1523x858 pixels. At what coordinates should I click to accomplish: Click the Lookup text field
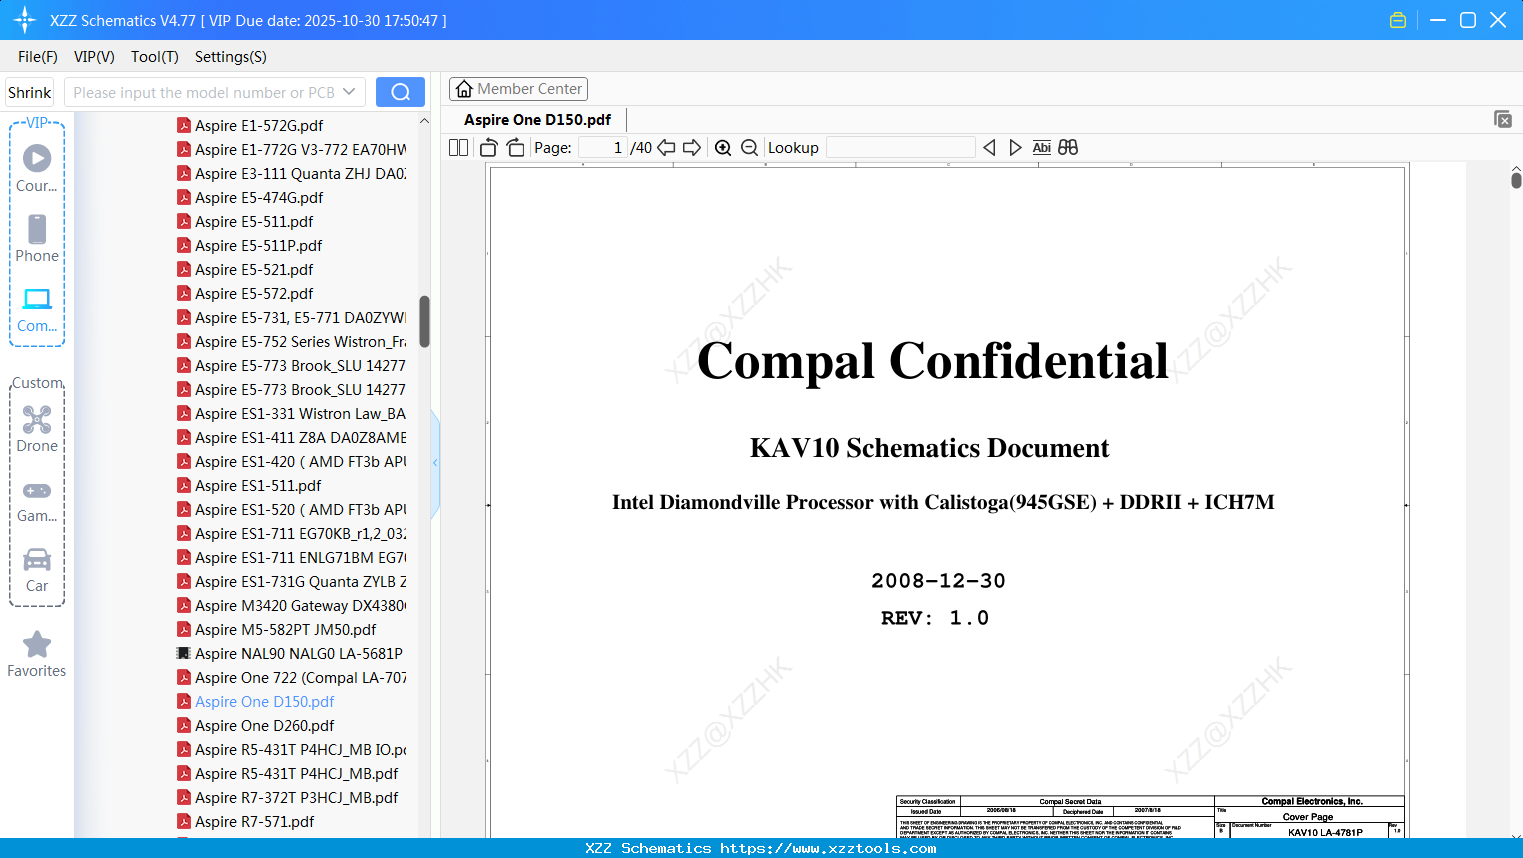pyautogui.click(x=901, y=148)
